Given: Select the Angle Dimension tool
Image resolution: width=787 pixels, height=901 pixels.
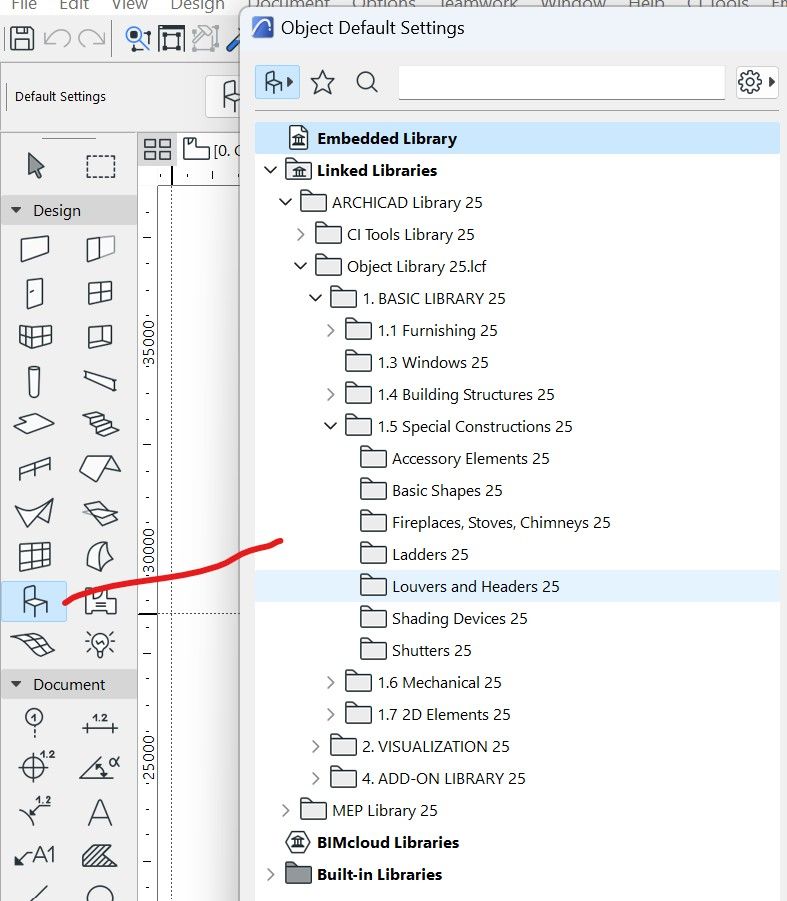Looking at the screenshot, I should [100, 768].
